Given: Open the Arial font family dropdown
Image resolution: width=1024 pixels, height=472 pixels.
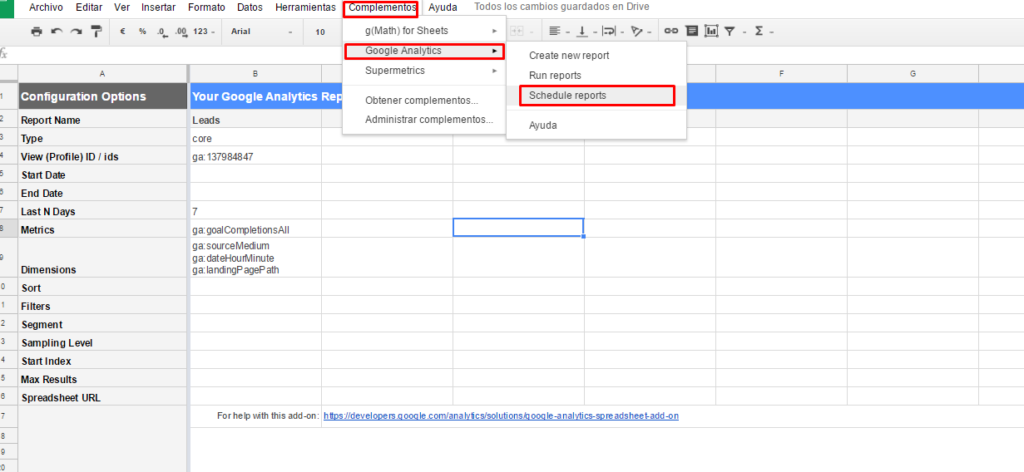Looking at the screenshot, I should point(262,31).
